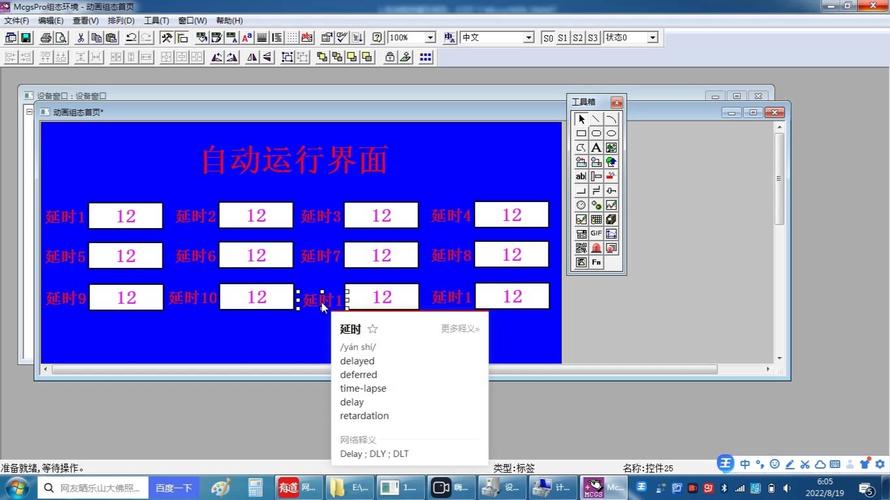Screen dimensions: 890x500
Task: Pick the text label 'A' tool
Action: point(596,148)
